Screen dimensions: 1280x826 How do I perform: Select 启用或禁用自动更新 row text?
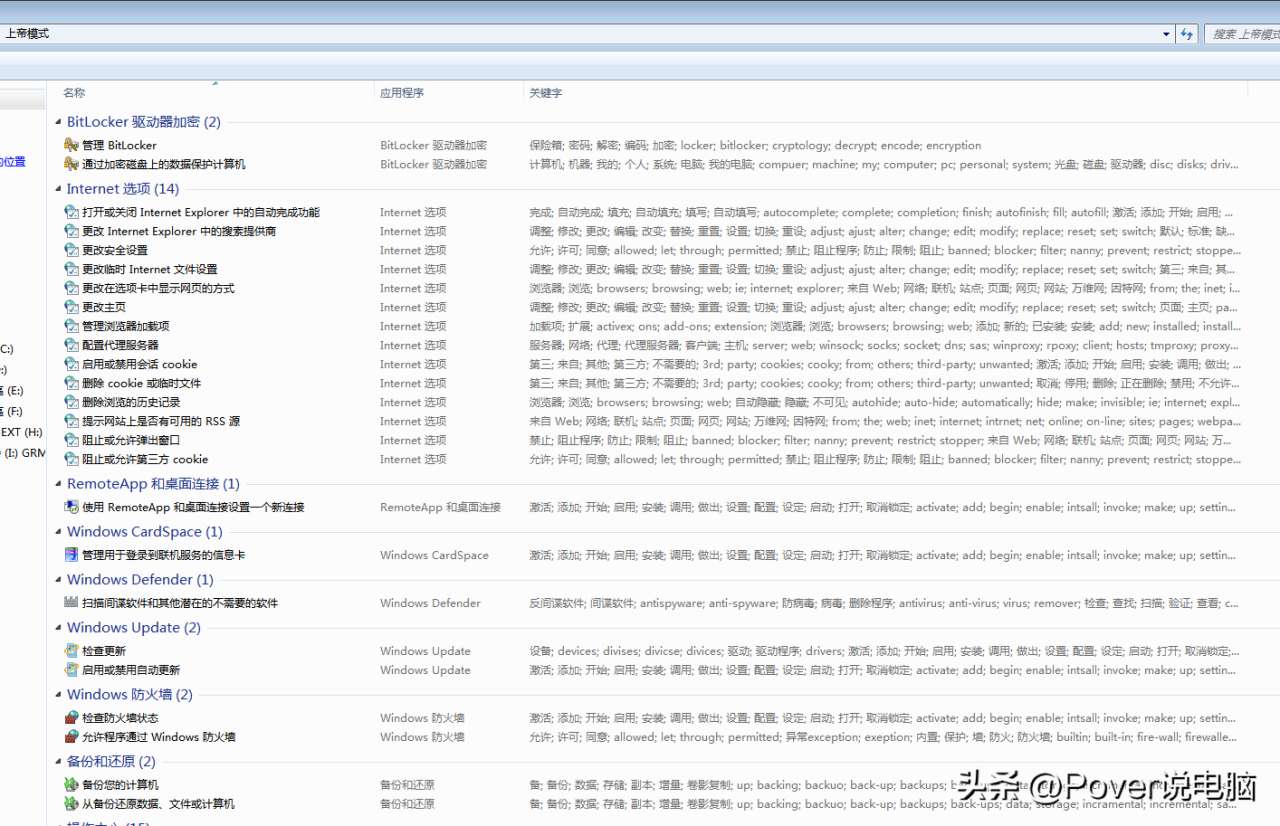point(131,670)
